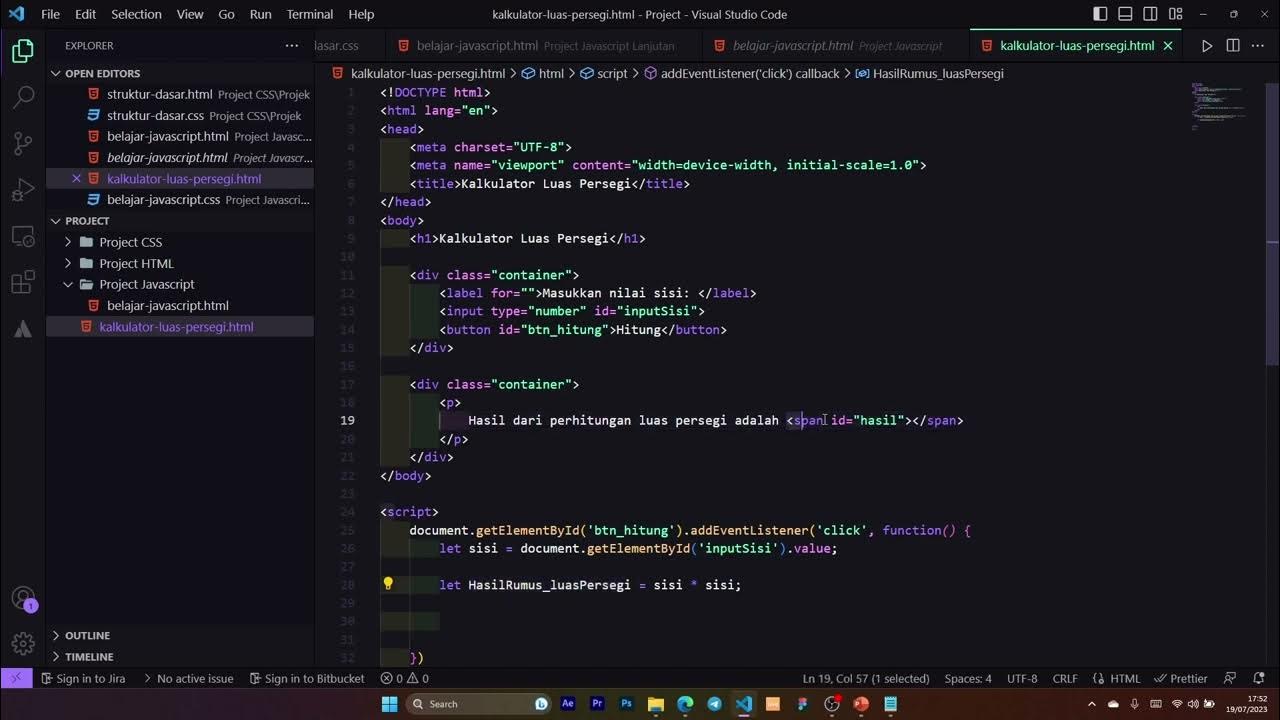Open Telegram from taskbar
1280x720 pixels.
pos(714,704)
